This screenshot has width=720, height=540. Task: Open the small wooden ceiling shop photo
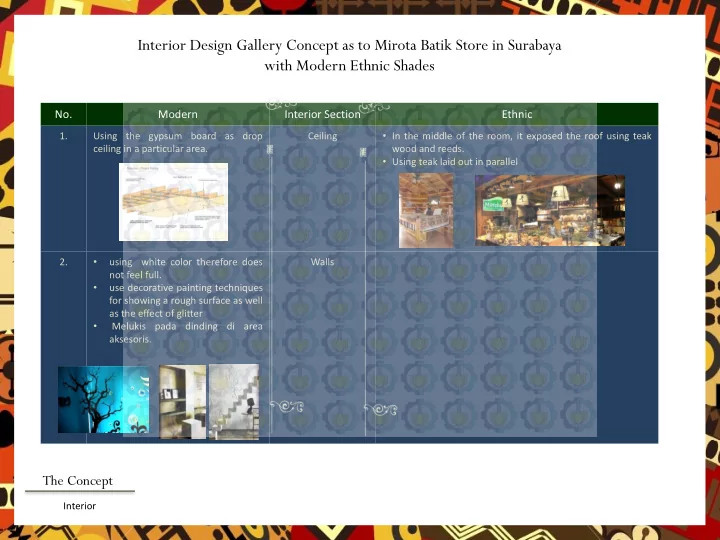pyautogui.click(x=426, y=211)
